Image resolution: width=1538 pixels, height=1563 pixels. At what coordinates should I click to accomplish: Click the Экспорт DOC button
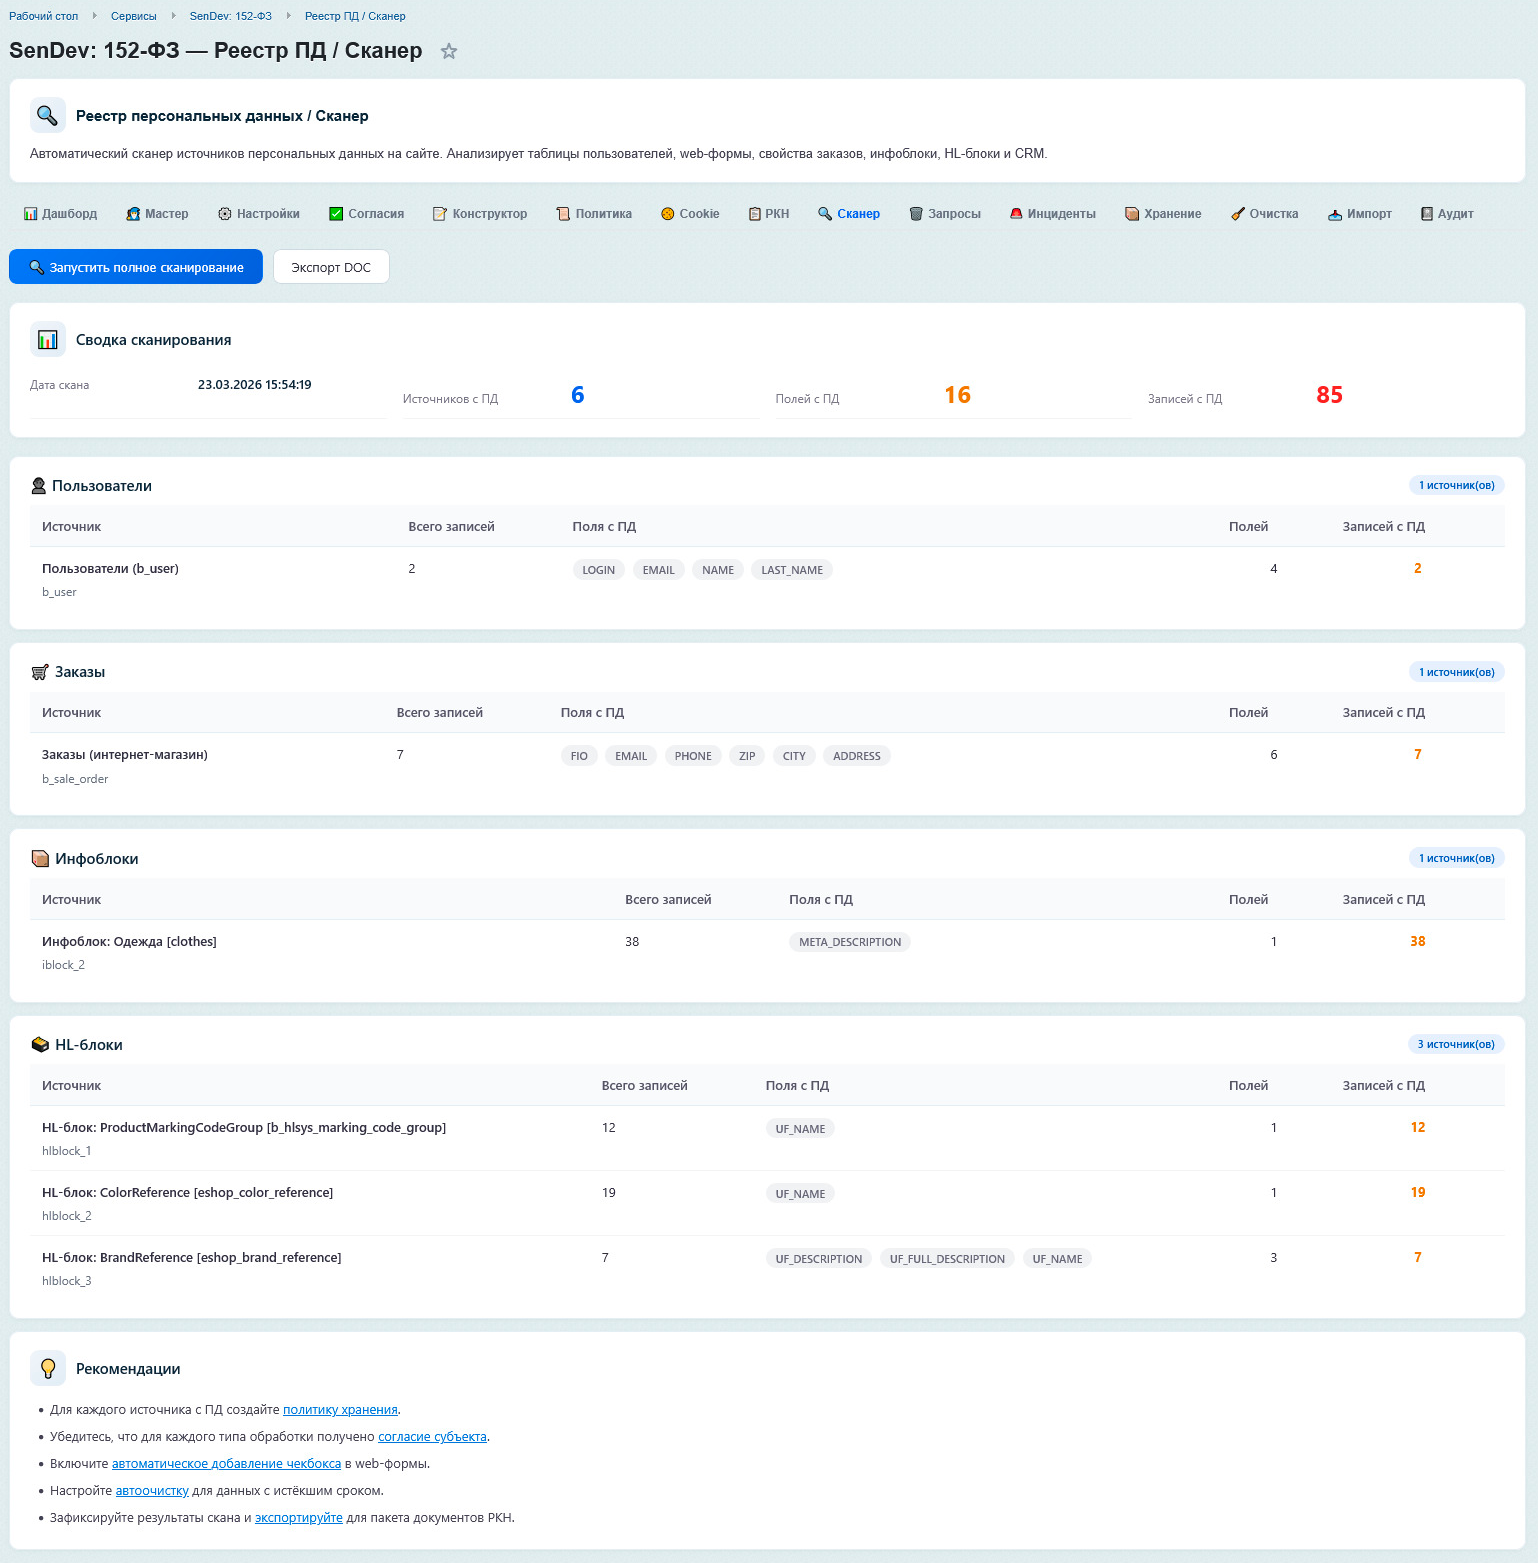click(331, 267)
